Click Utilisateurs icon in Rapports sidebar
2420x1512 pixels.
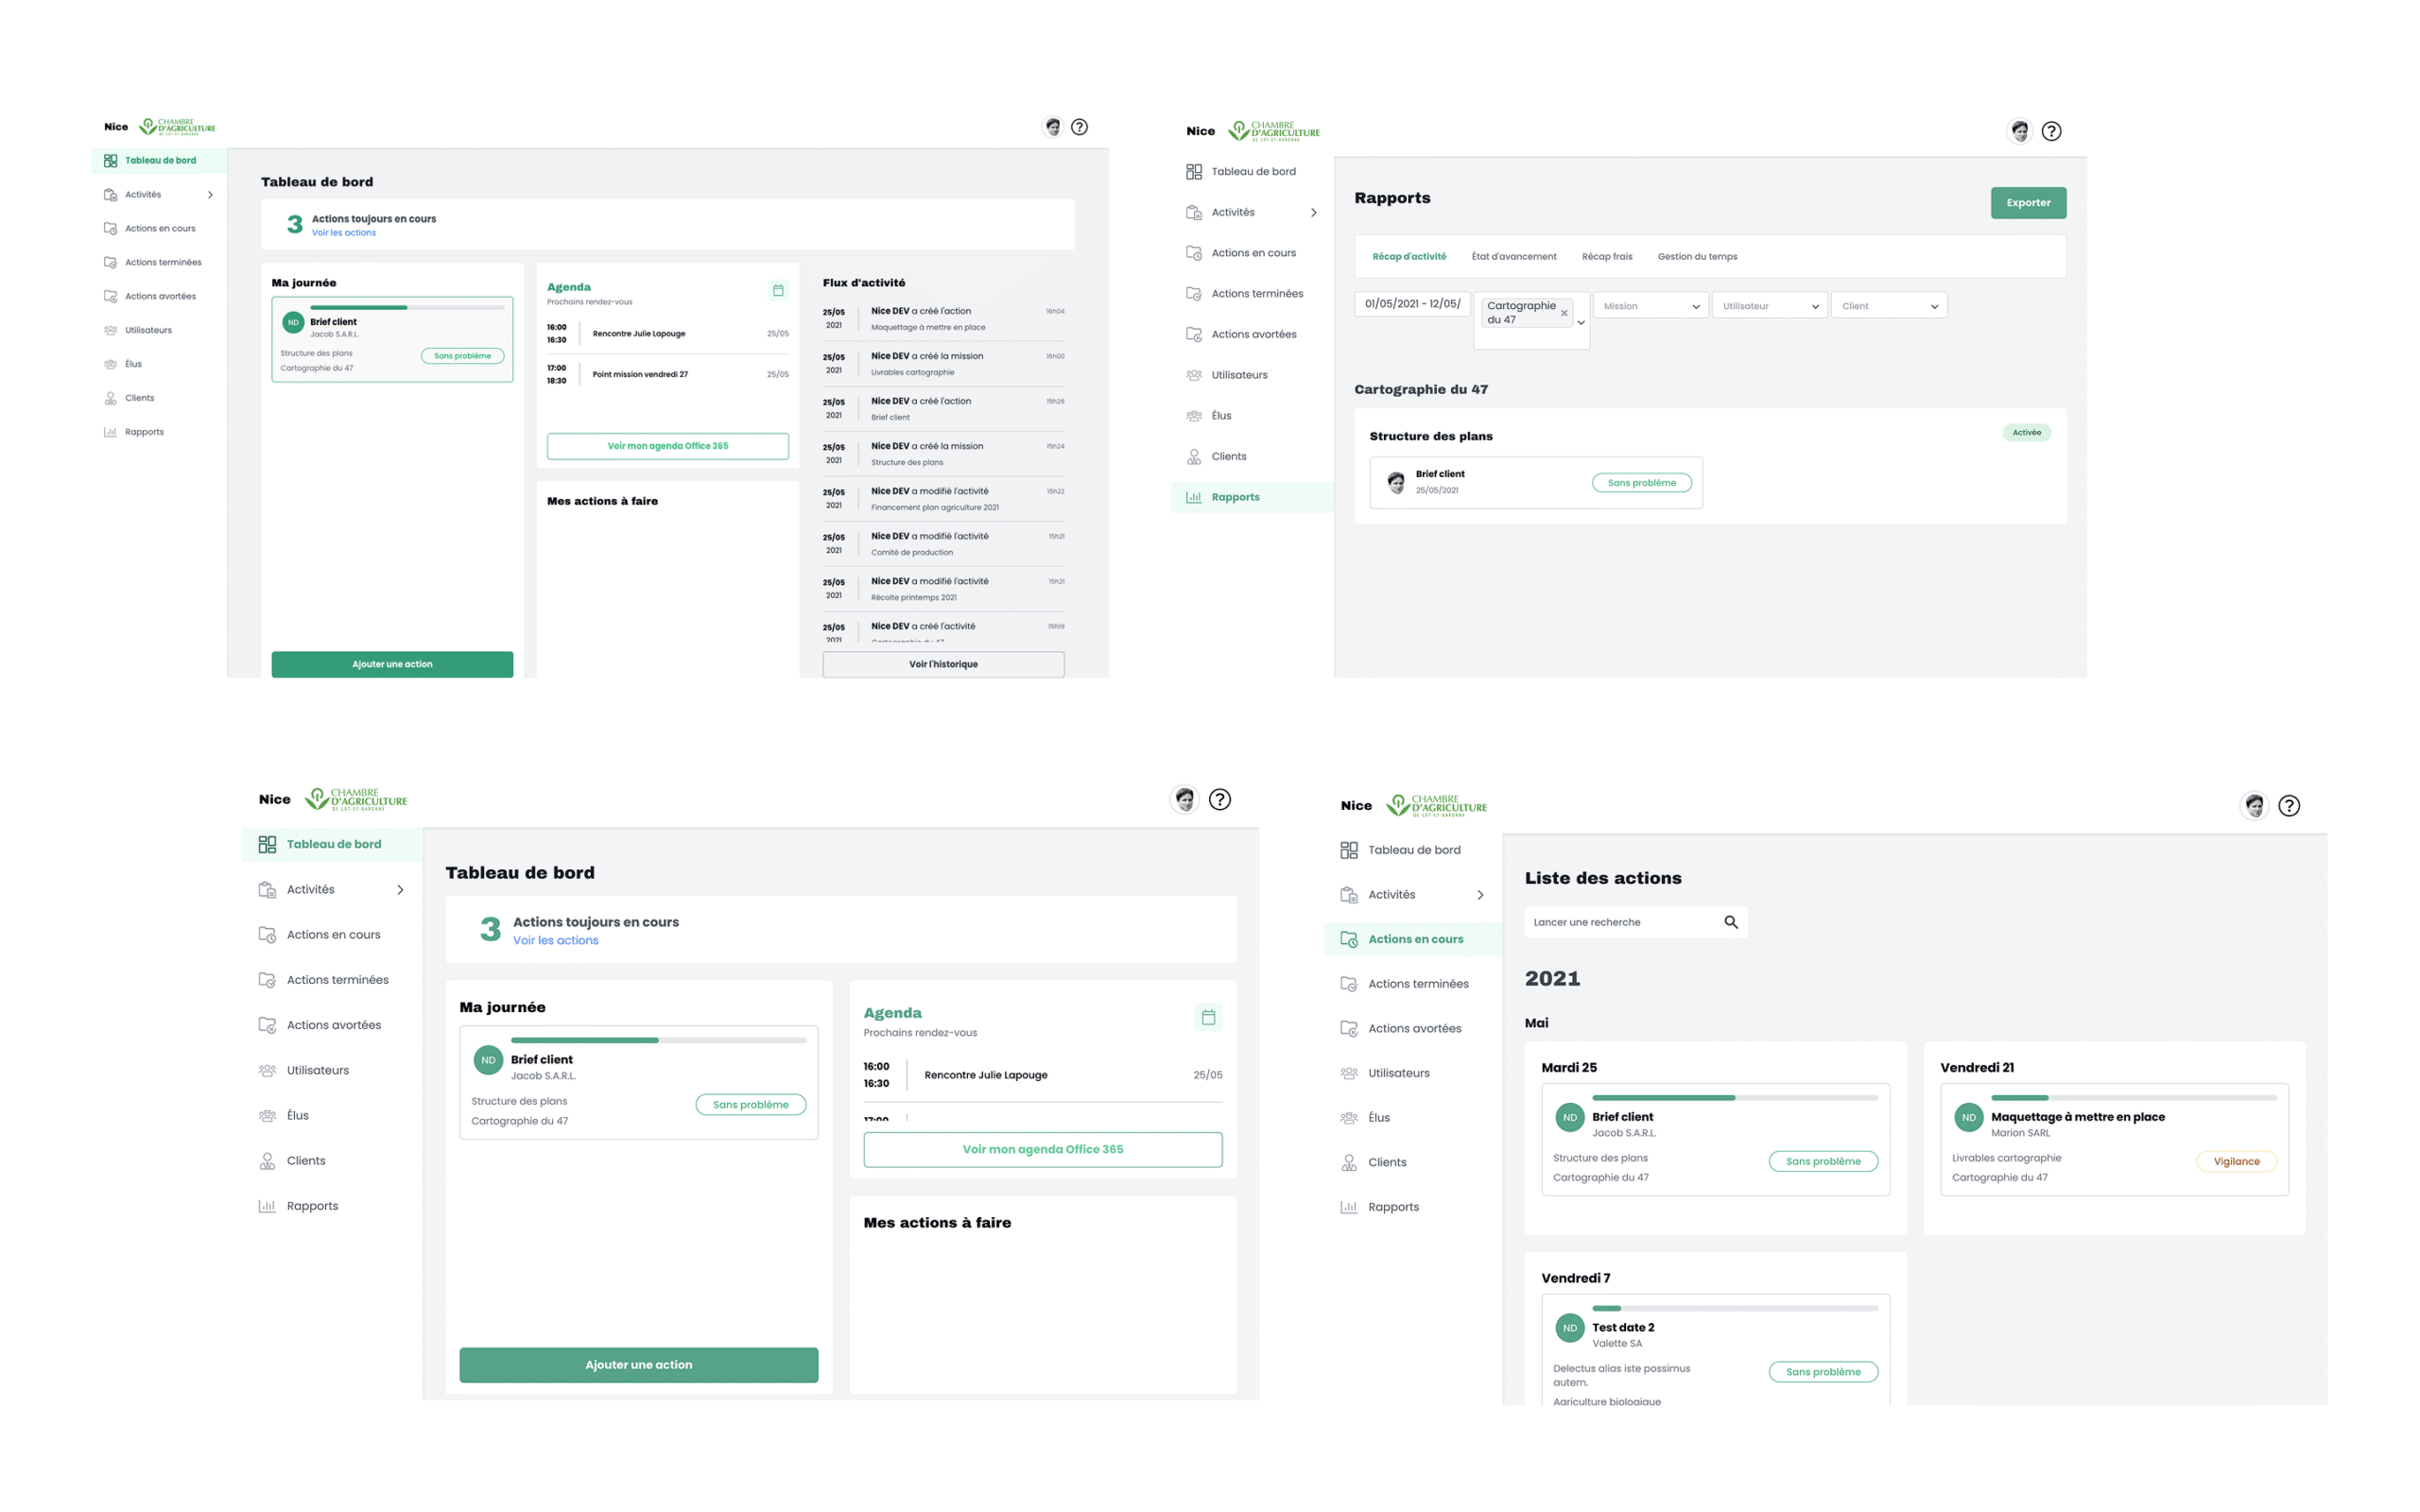click(1194, 375)
